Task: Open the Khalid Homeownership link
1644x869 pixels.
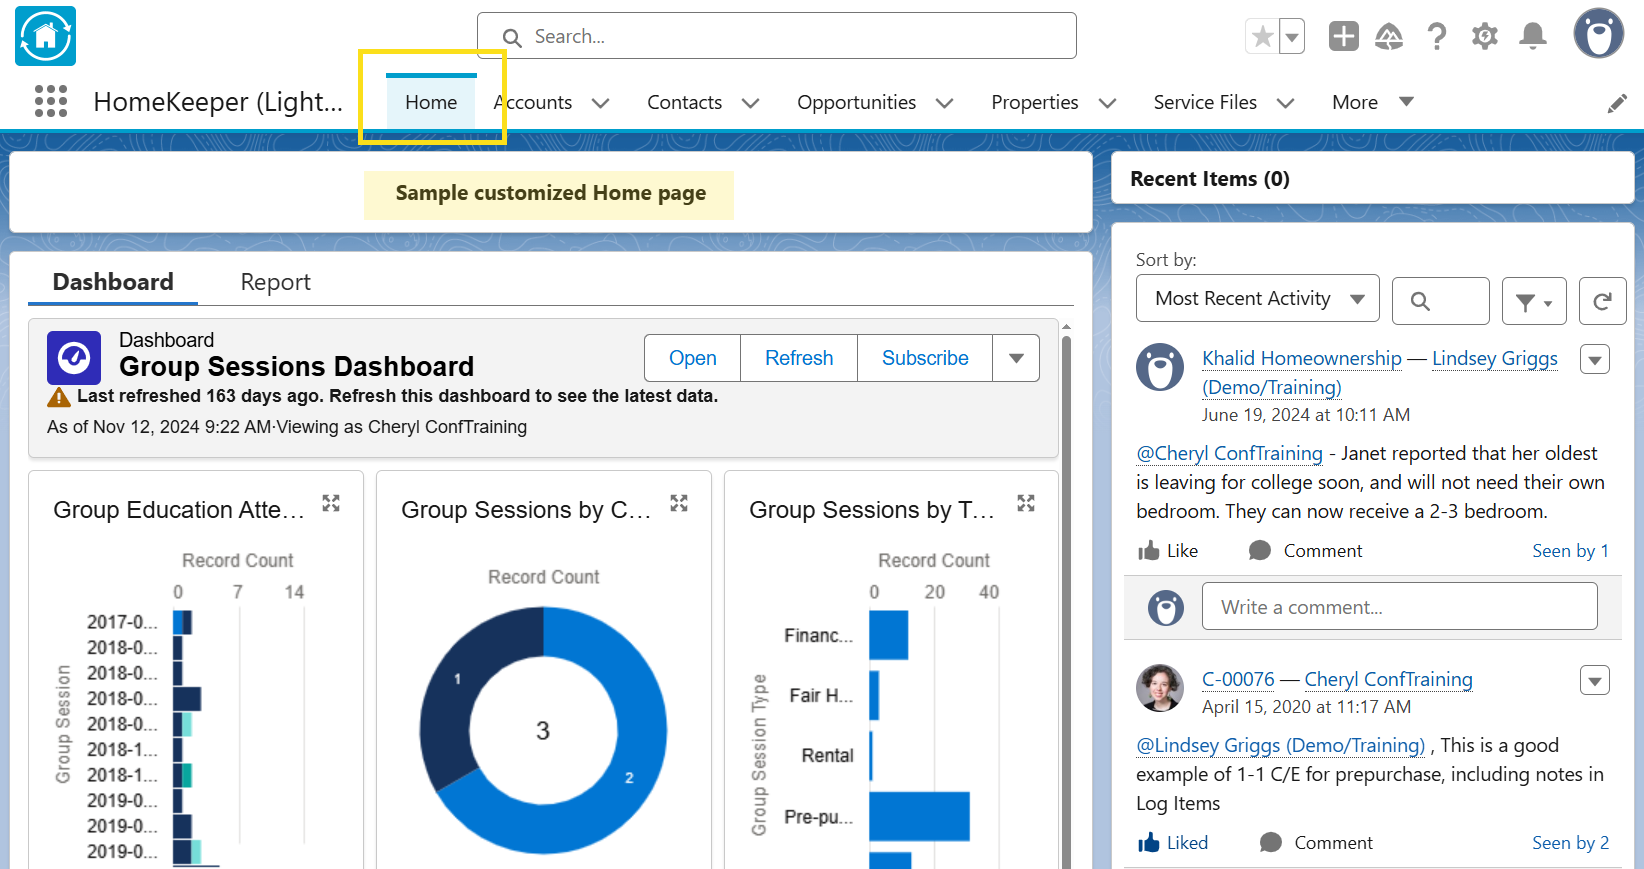Action: tap(1301, 358)
